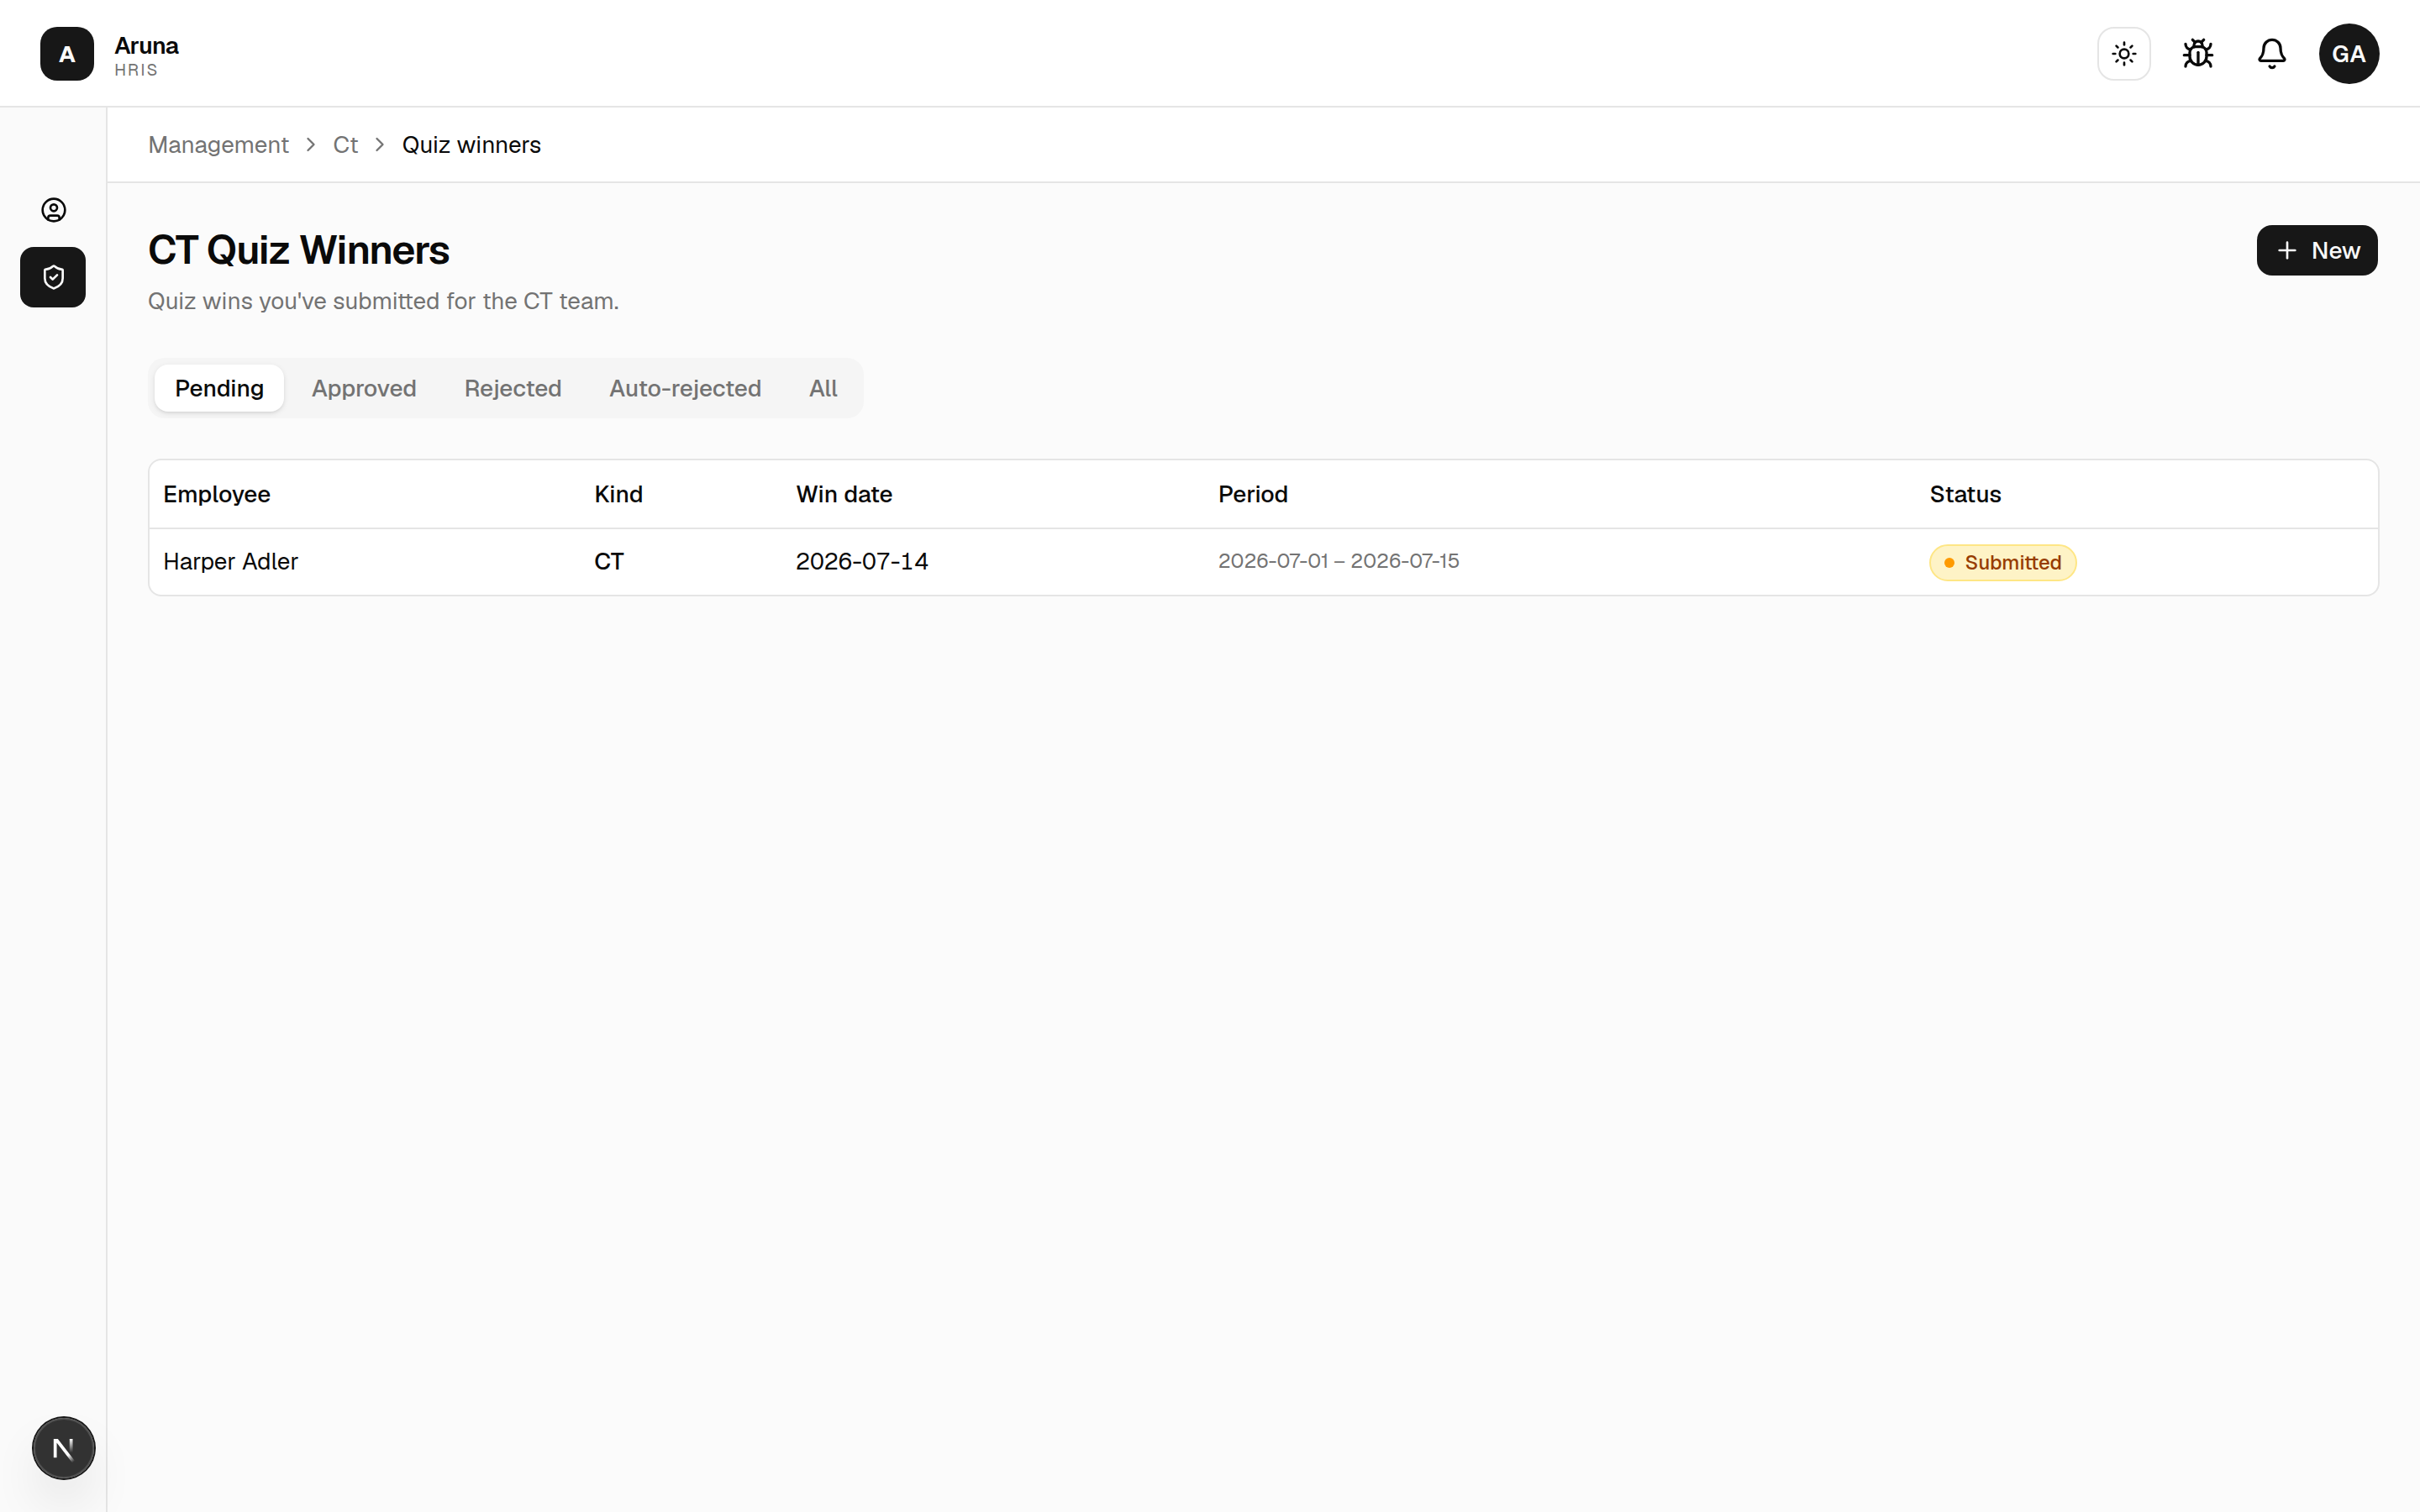
Task: Go to the Management breadcrumb
Action: [218, 145]
